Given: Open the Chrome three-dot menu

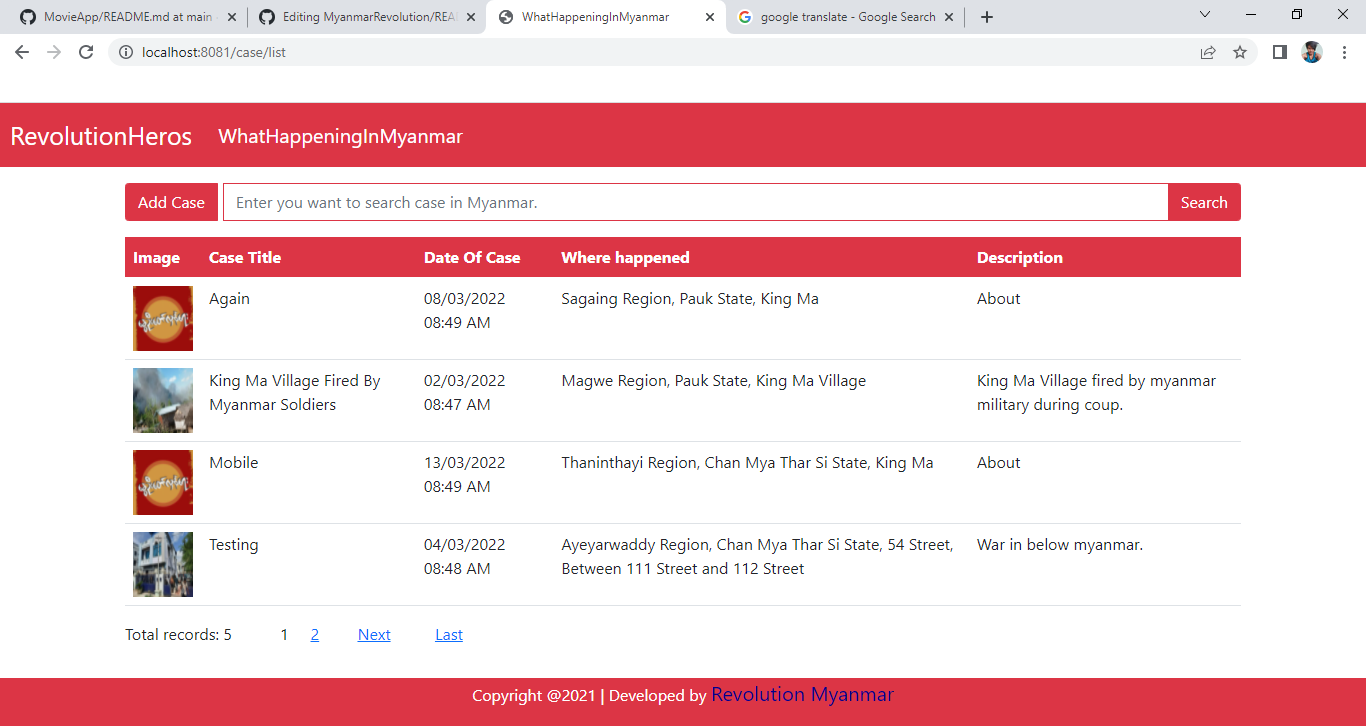Looking at the screenshot, I should tap(1344, 52).
